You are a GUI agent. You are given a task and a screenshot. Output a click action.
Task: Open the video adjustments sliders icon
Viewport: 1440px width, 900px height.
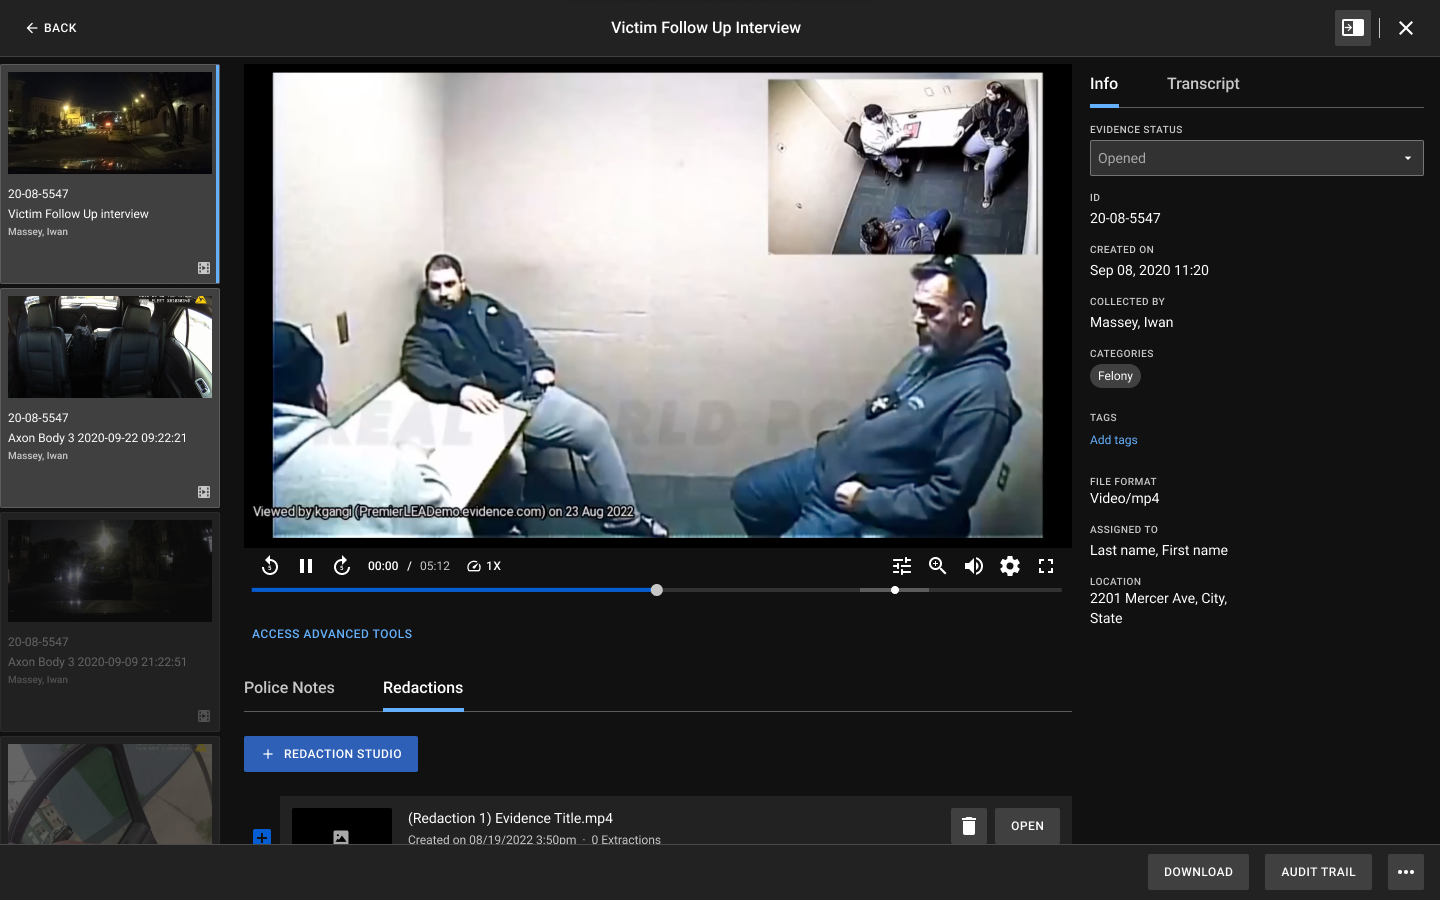pos(902,566)
